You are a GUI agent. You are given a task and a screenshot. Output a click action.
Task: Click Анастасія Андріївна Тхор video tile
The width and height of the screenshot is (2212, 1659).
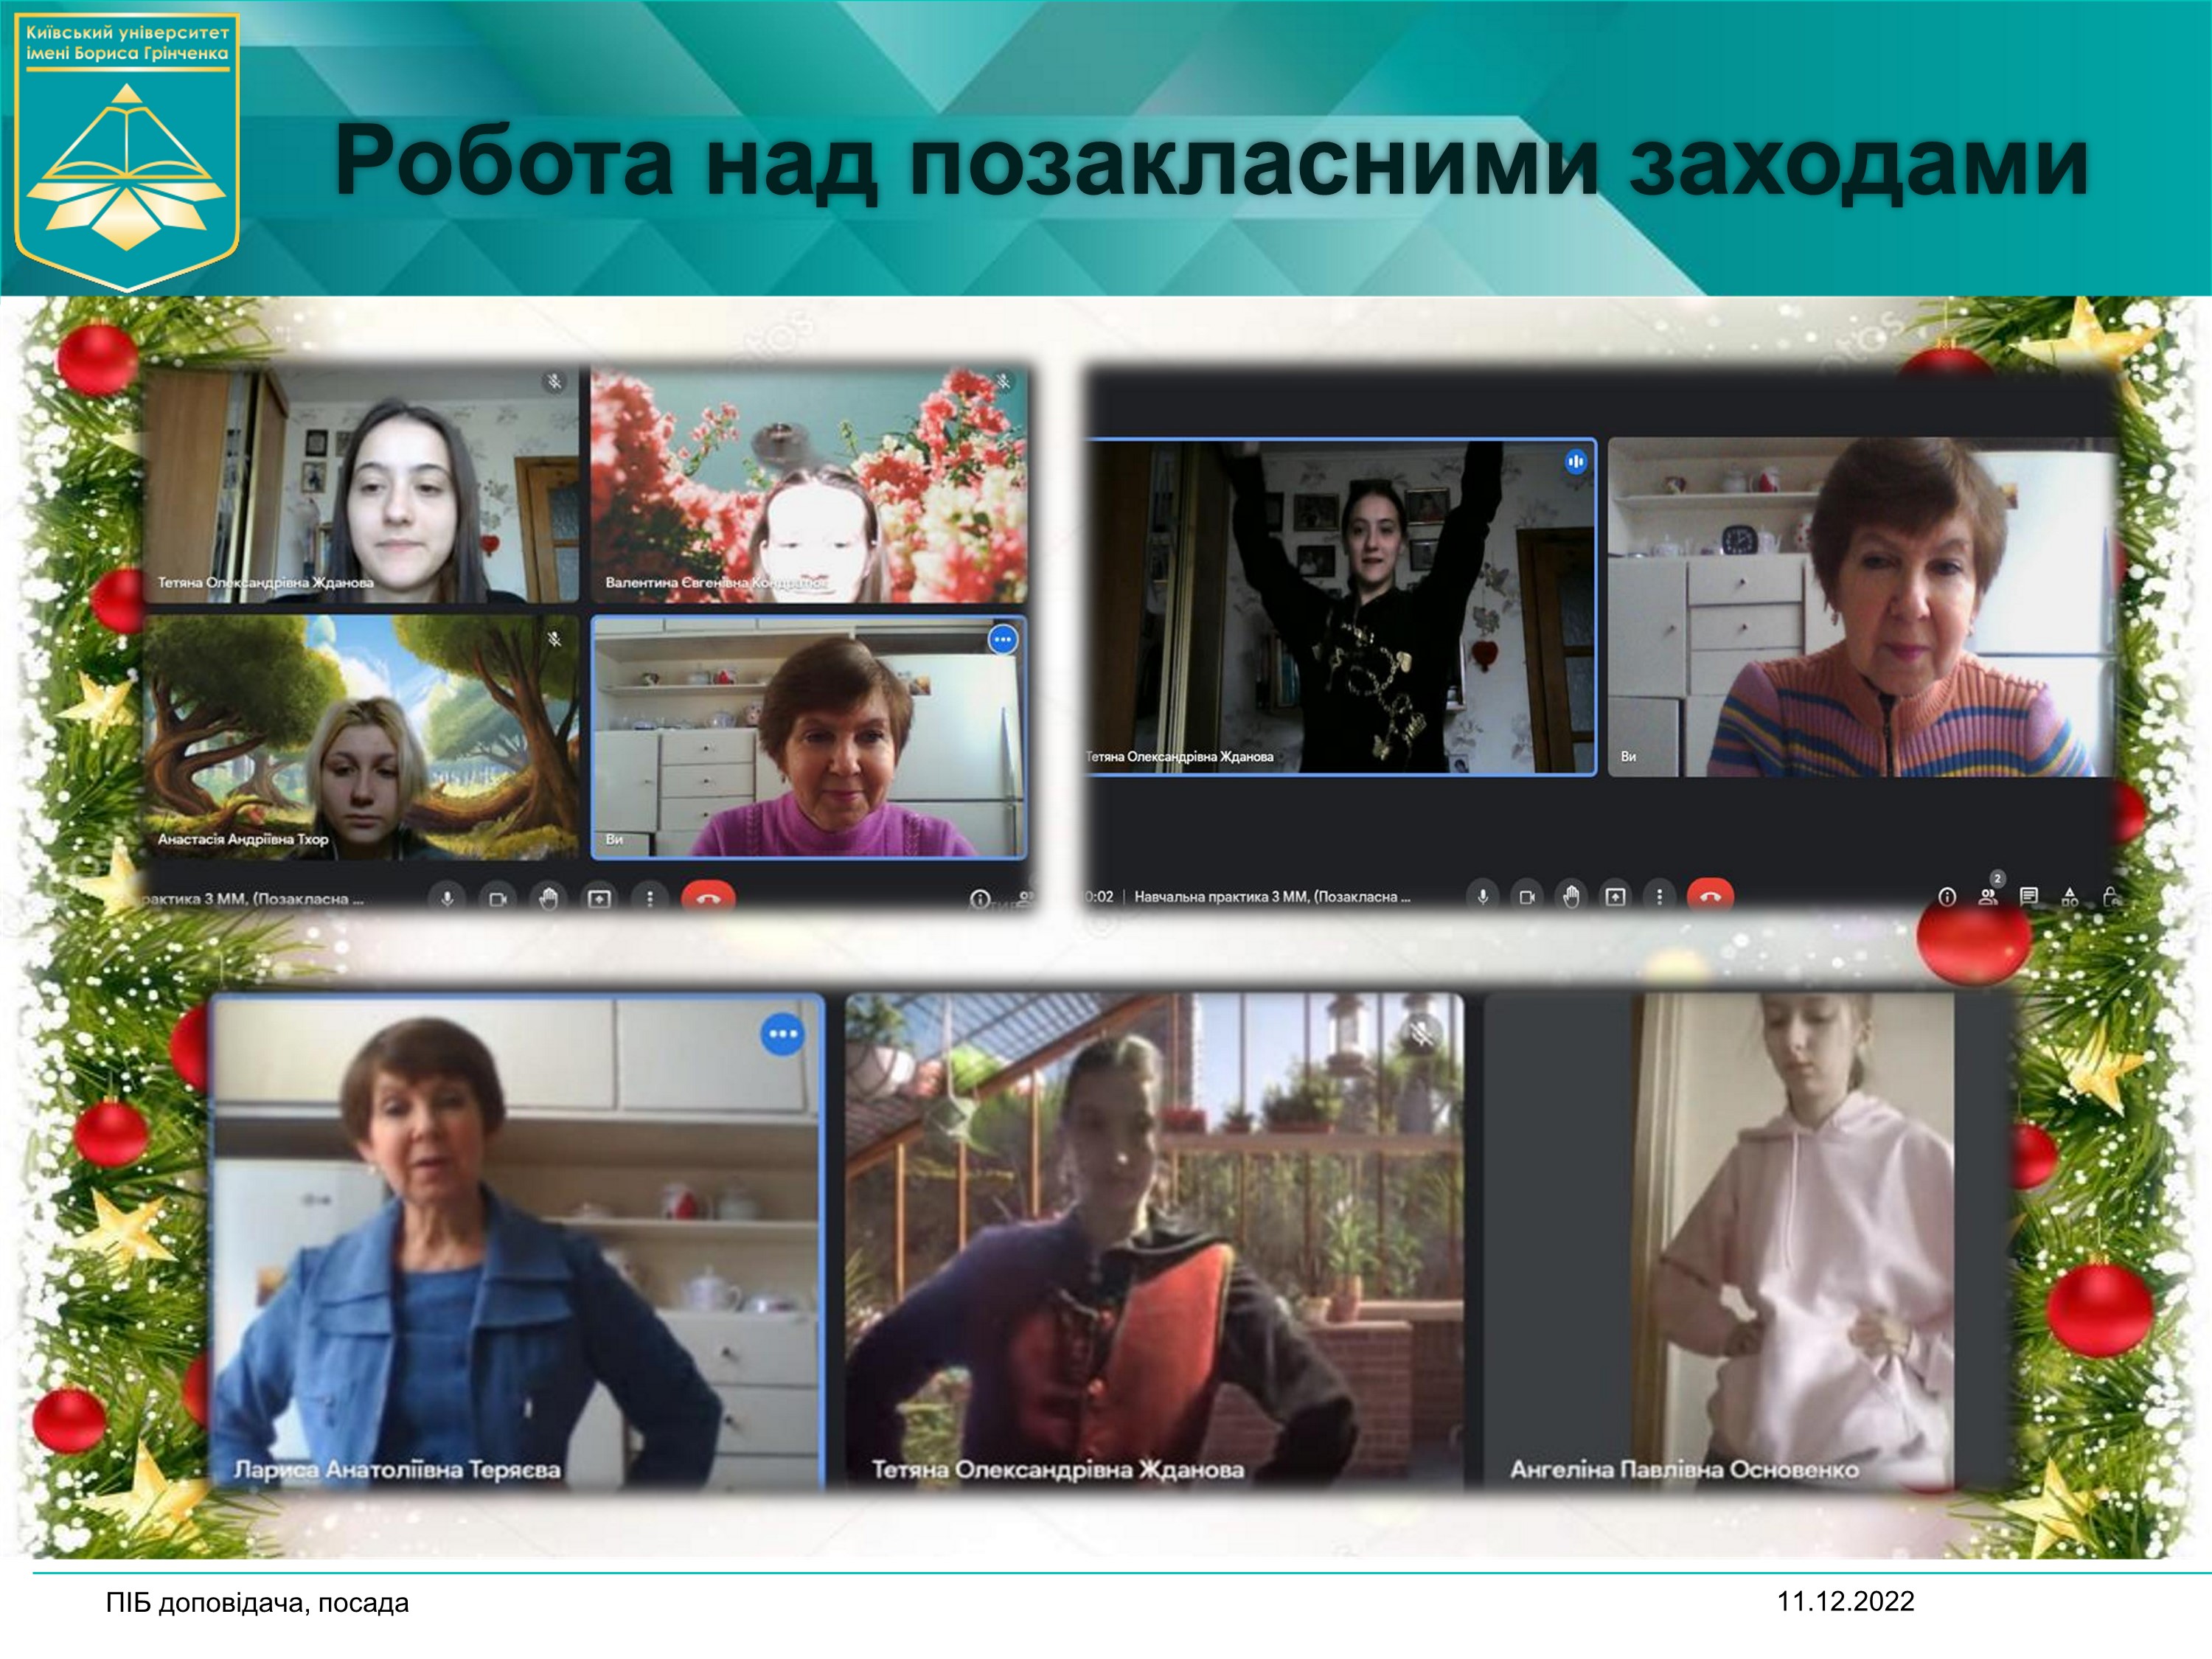tap(362, 737)
